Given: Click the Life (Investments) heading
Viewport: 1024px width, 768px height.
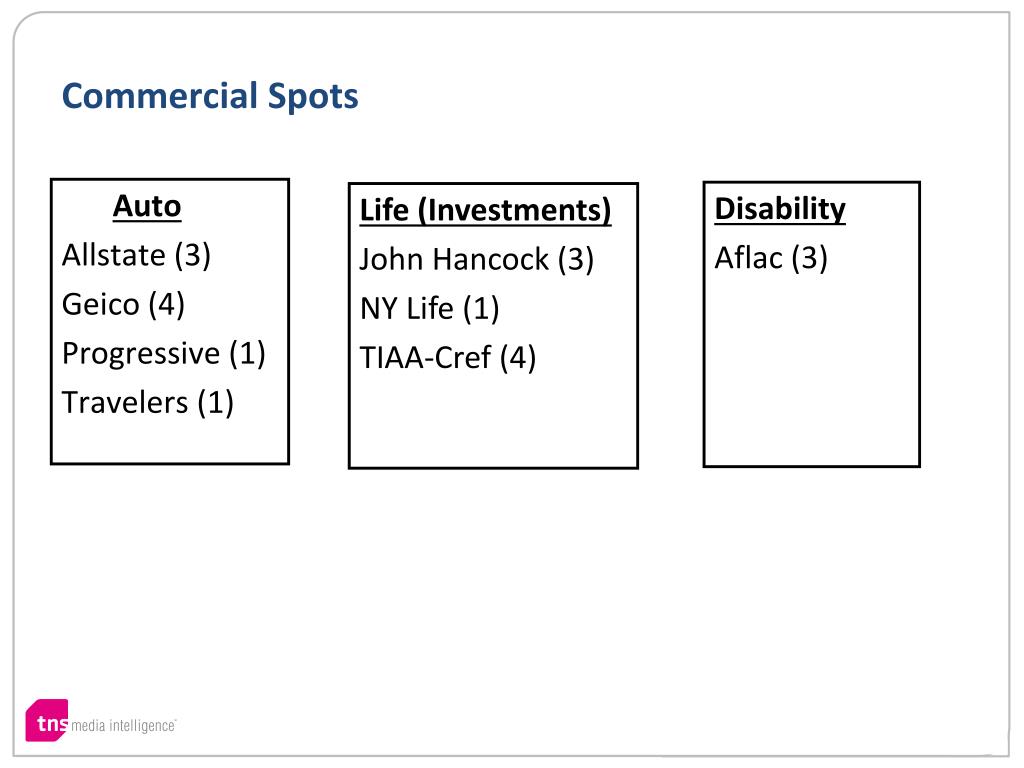Looking at the screenshot, I should [x=485, y=210].
